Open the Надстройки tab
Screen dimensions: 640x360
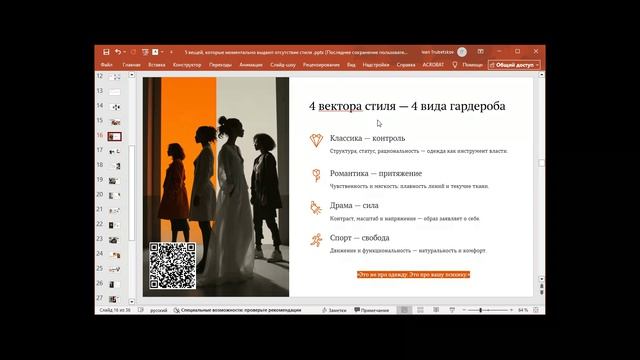(x=376, y=65)
